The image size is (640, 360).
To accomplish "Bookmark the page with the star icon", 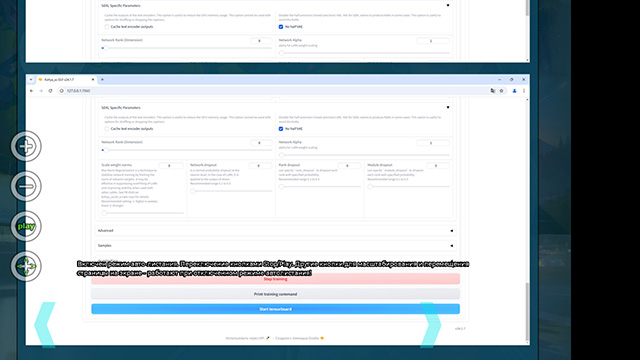I will (x=502, y=91).
